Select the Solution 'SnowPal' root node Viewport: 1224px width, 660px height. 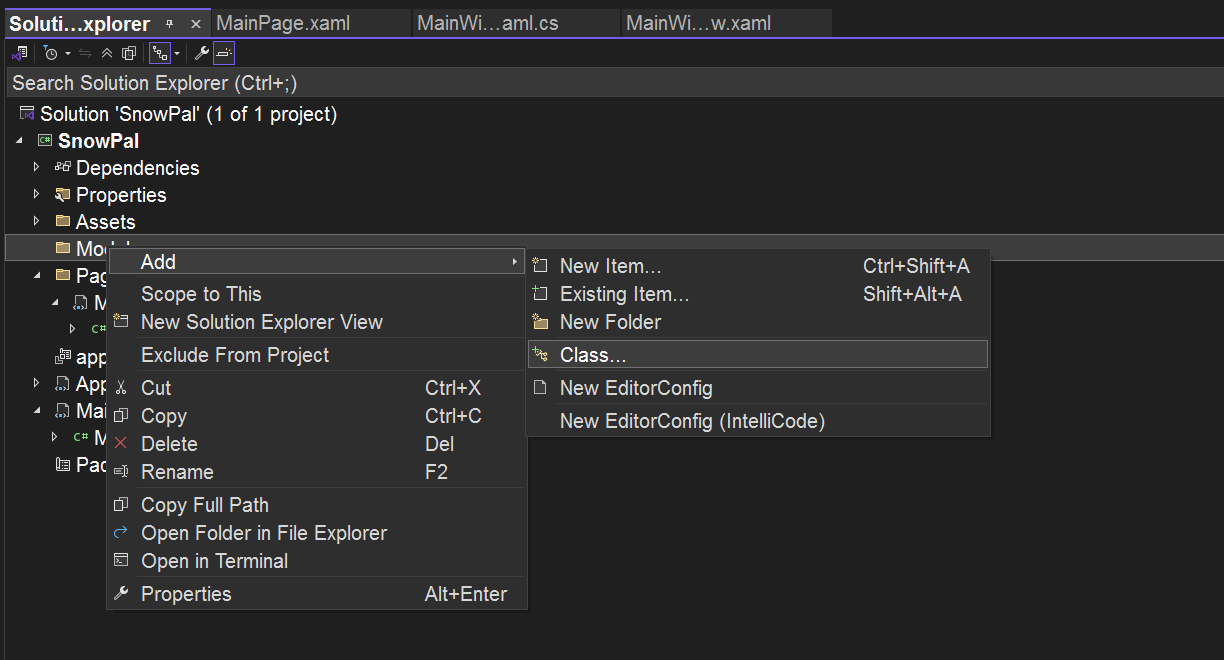tap(188, 114)
